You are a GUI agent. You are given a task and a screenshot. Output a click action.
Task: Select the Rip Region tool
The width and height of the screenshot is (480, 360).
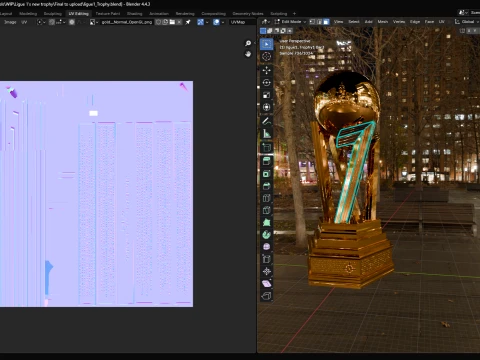coord(266,296)
